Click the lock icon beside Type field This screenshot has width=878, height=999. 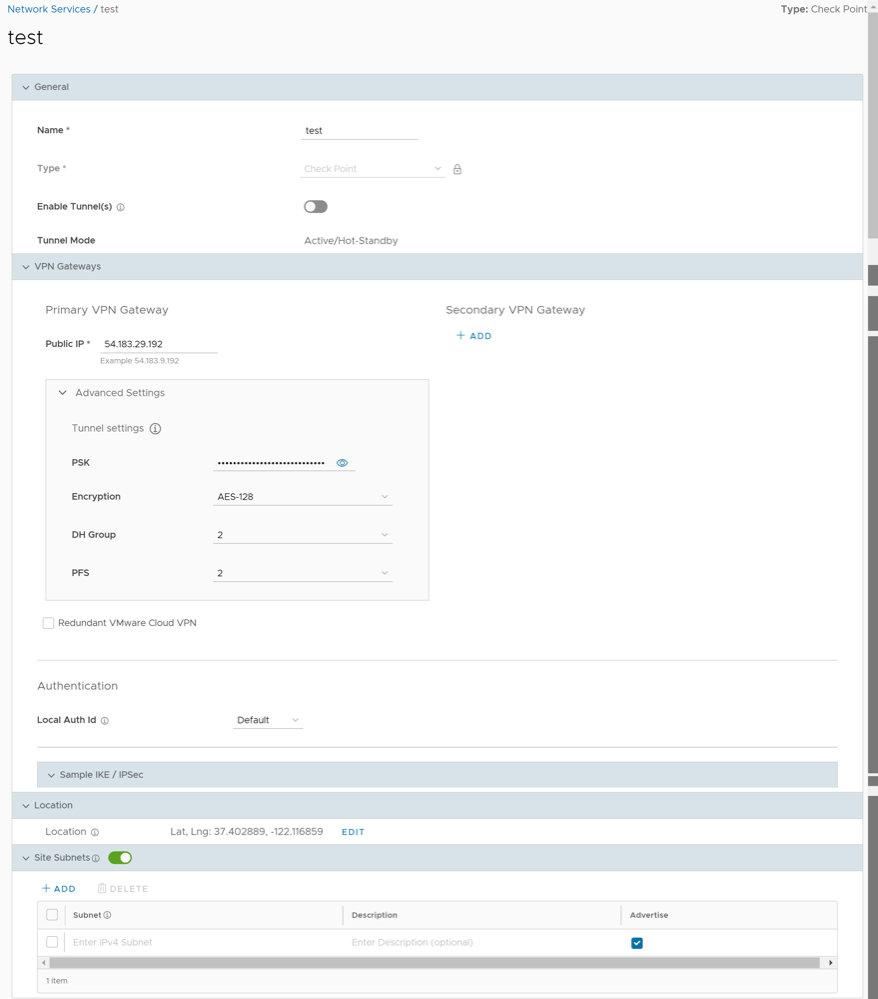coord(457,169)
